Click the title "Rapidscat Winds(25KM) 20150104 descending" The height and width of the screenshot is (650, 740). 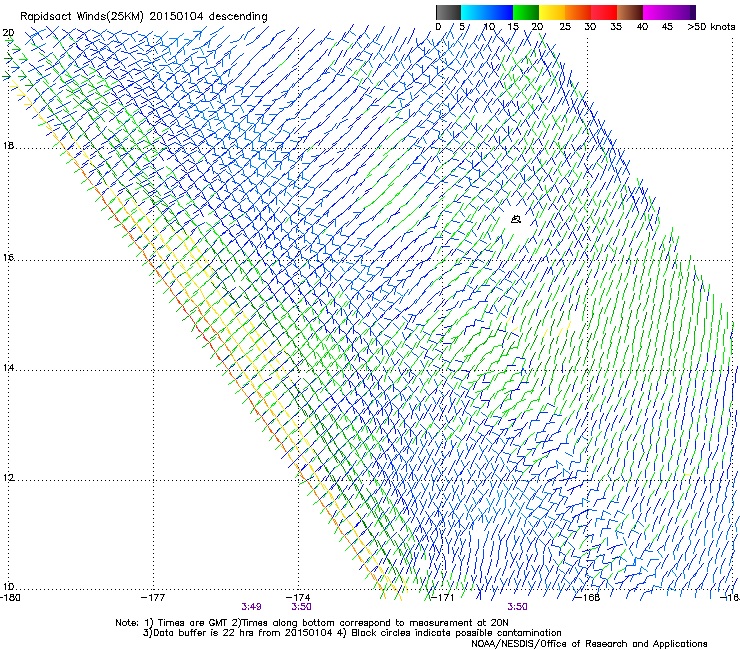click(x=143, y=17)
